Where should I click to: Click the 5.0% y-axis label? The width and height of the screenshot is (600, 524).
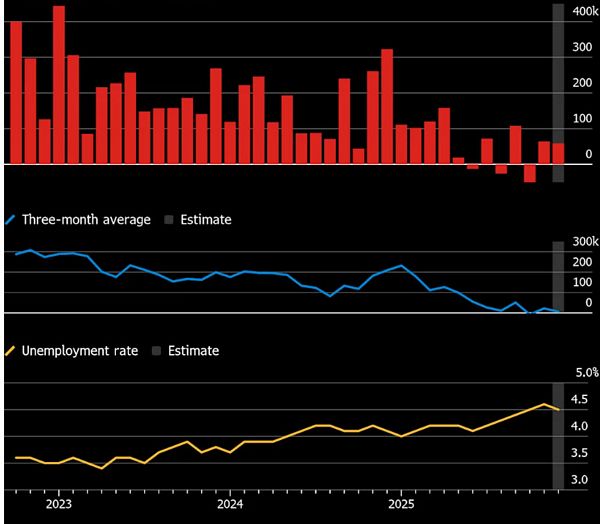coord(585,373)
